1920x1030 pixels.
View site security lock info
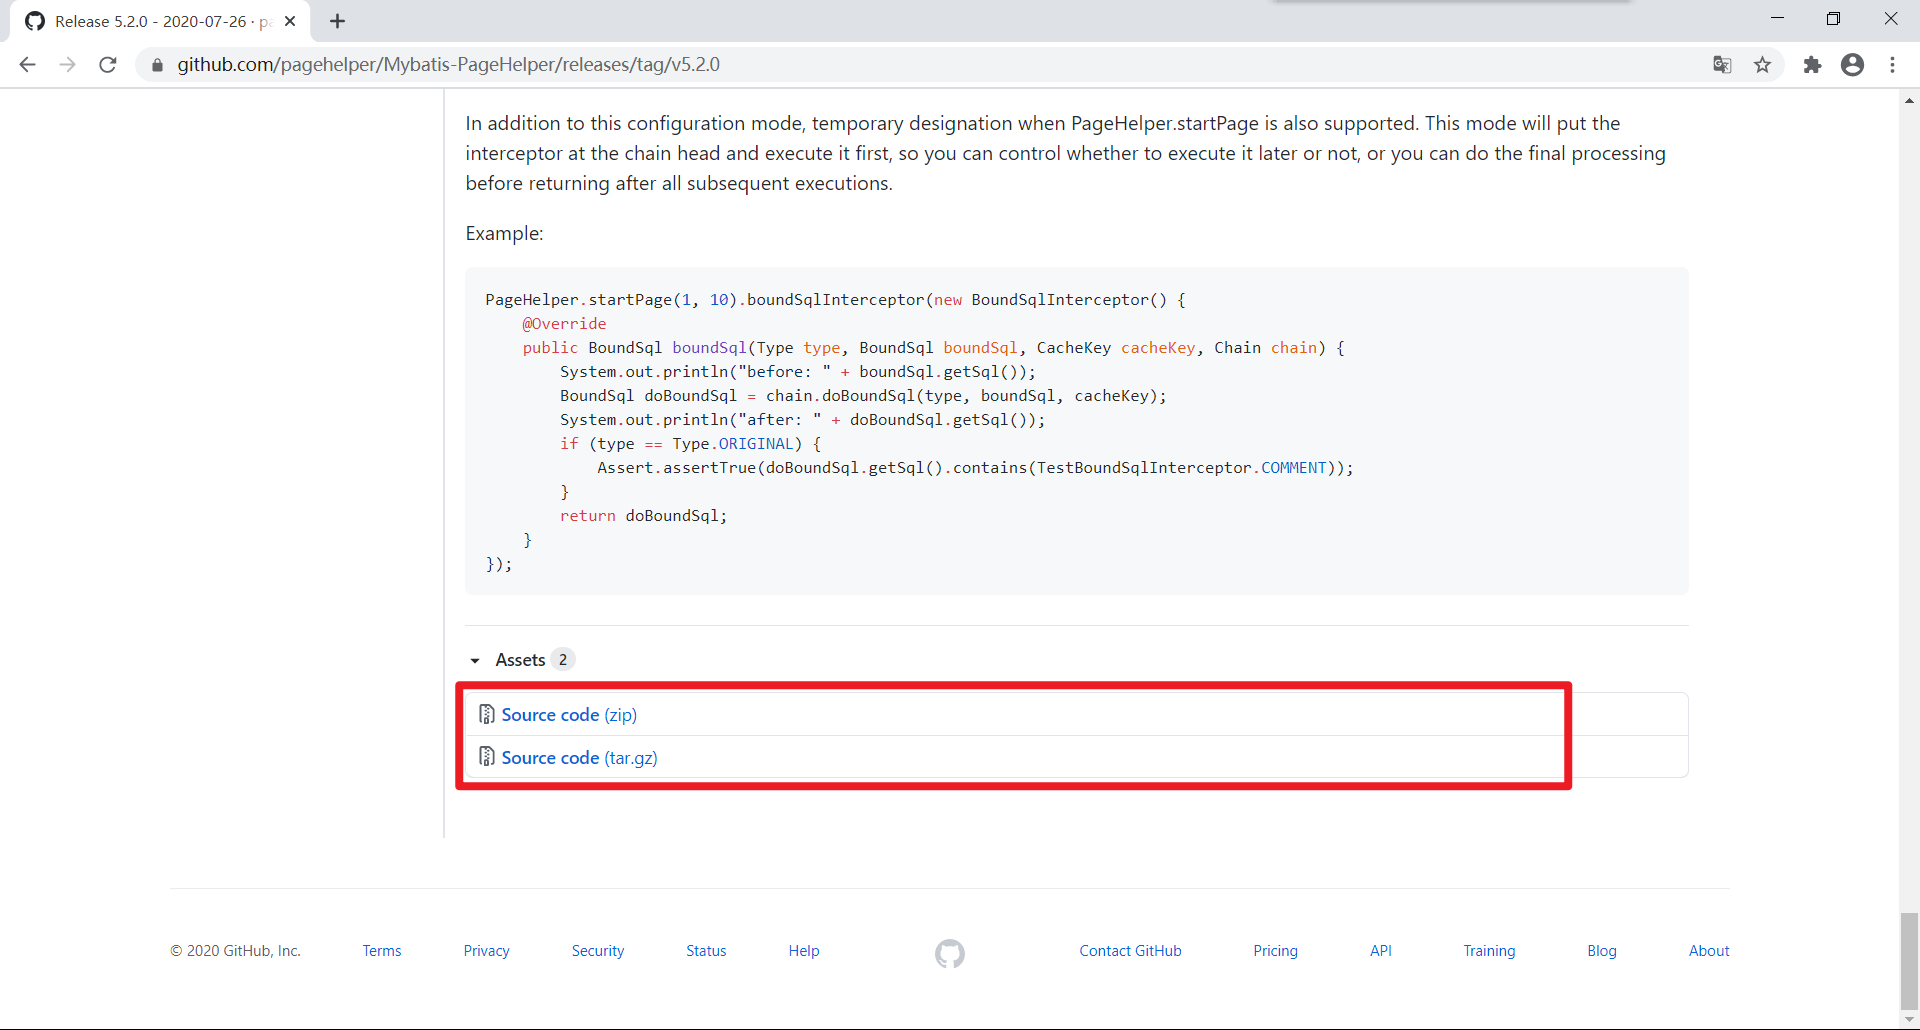pos(157,65)
